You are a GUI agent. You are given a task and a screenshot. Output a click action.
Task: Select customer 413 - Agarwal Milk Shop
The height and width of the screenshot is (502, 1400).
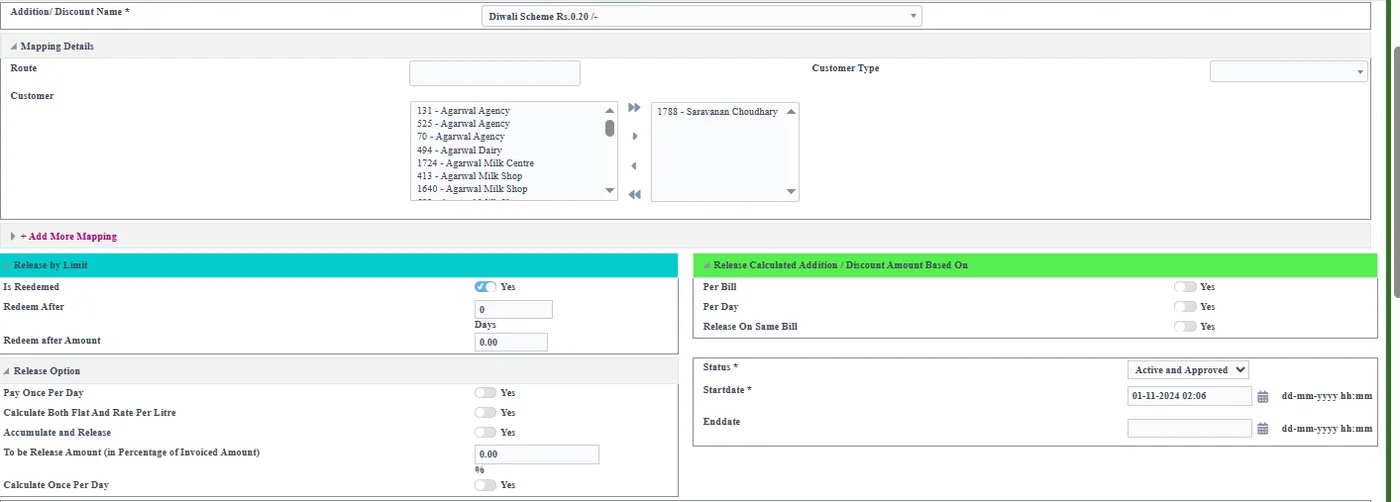472,176
